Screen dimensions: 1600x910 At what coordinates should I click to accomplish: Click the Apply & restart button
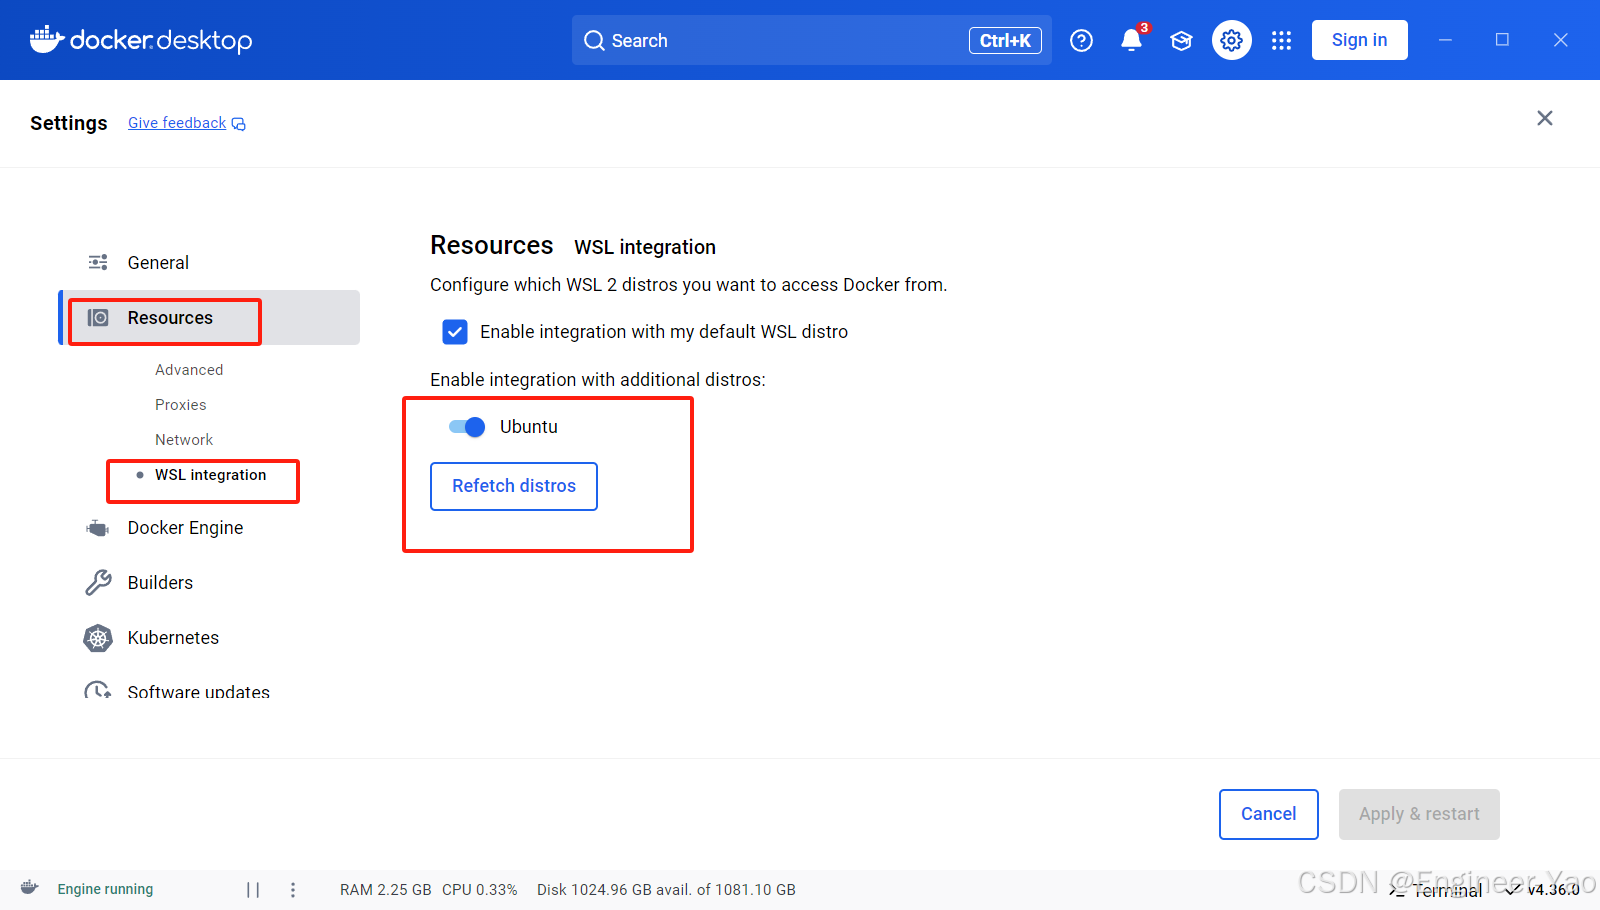pos(1419,814)
